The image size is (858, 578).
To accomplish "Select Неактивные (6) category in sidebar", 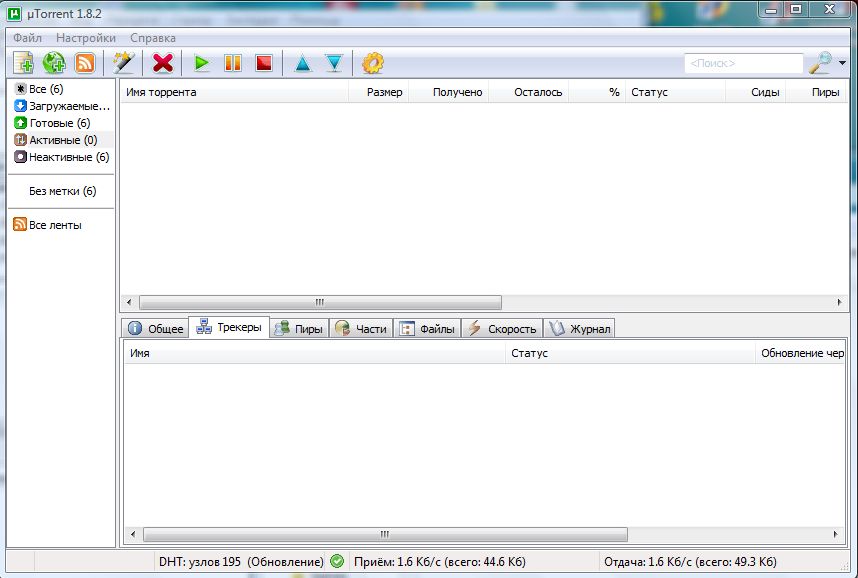I will point(62,157).
